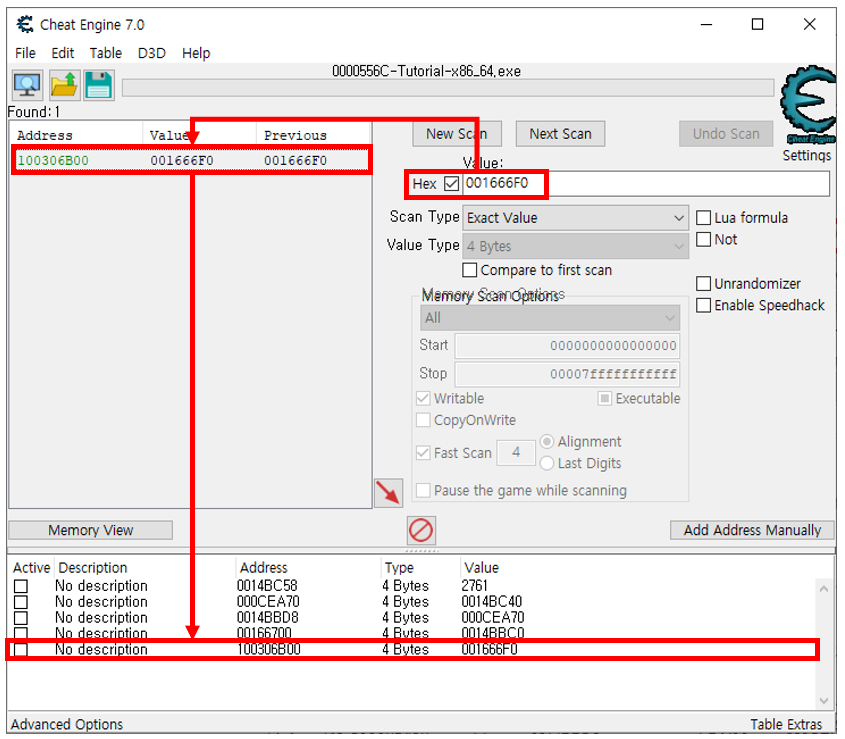Viewport: 845px width, 739px height.
Task: Activate the entry with address 0014BBD8
Action: click(x=21, y=618)
